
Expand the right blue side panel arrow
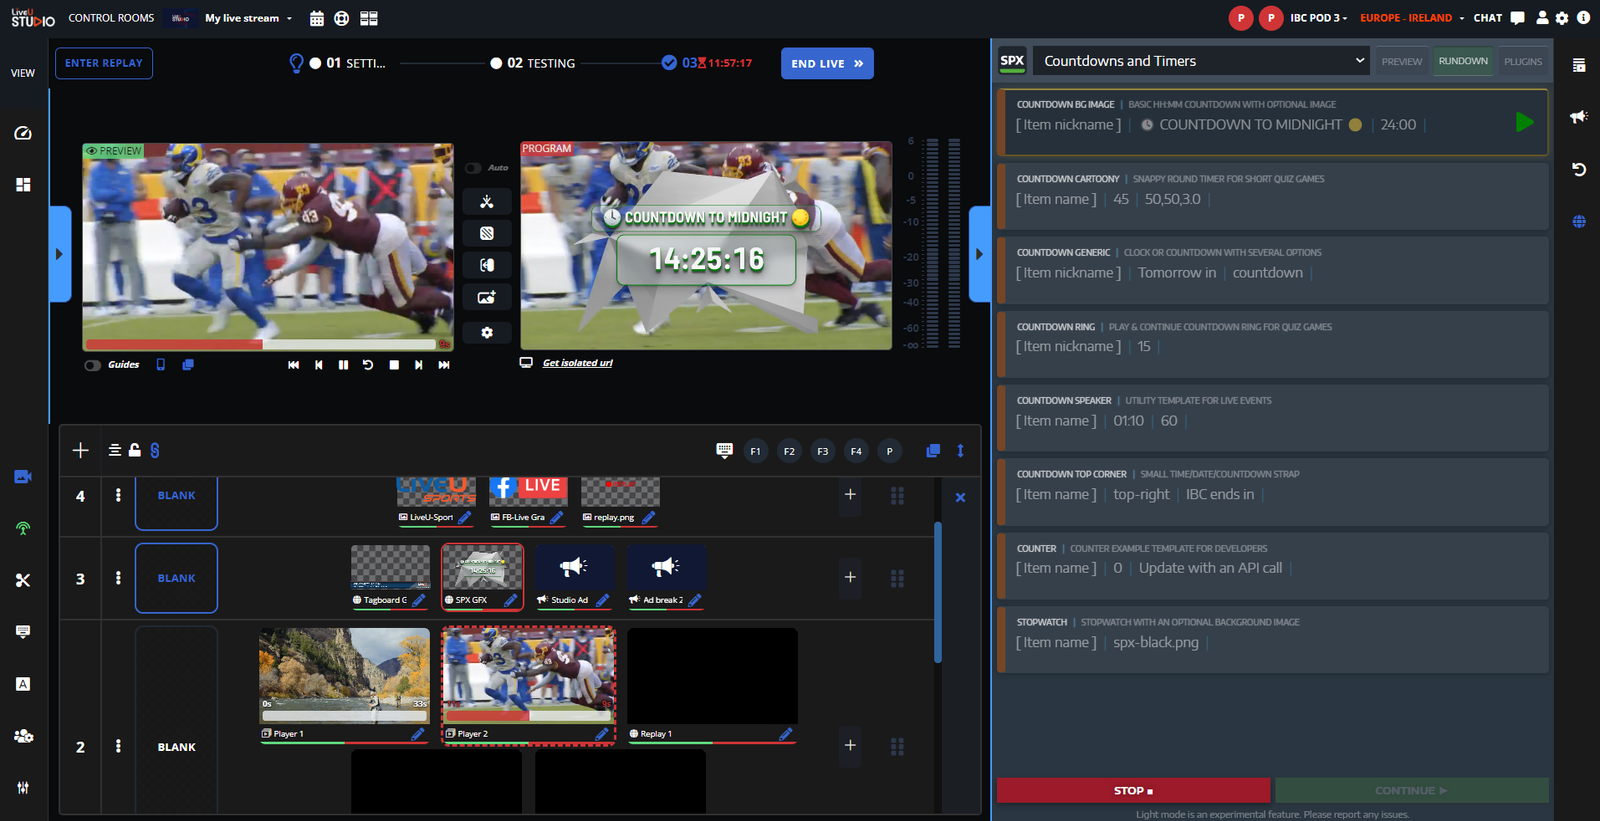point(979,254)
